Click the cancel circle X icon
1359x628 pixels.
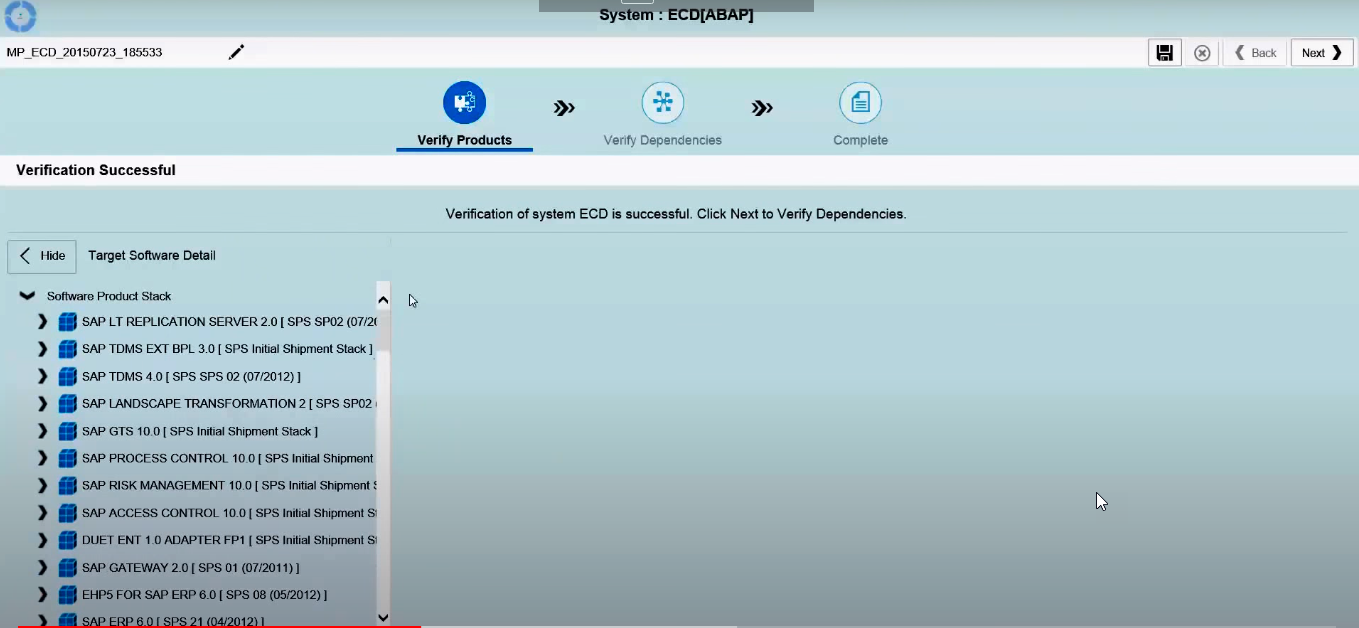pos(1202,53)
